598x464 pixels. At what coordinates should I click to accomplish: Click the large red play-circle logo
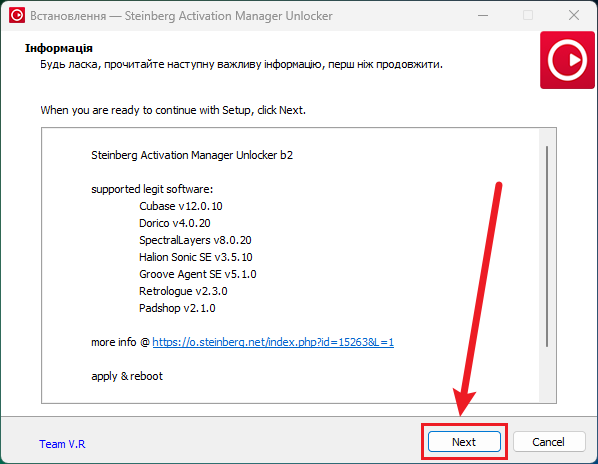567,60
